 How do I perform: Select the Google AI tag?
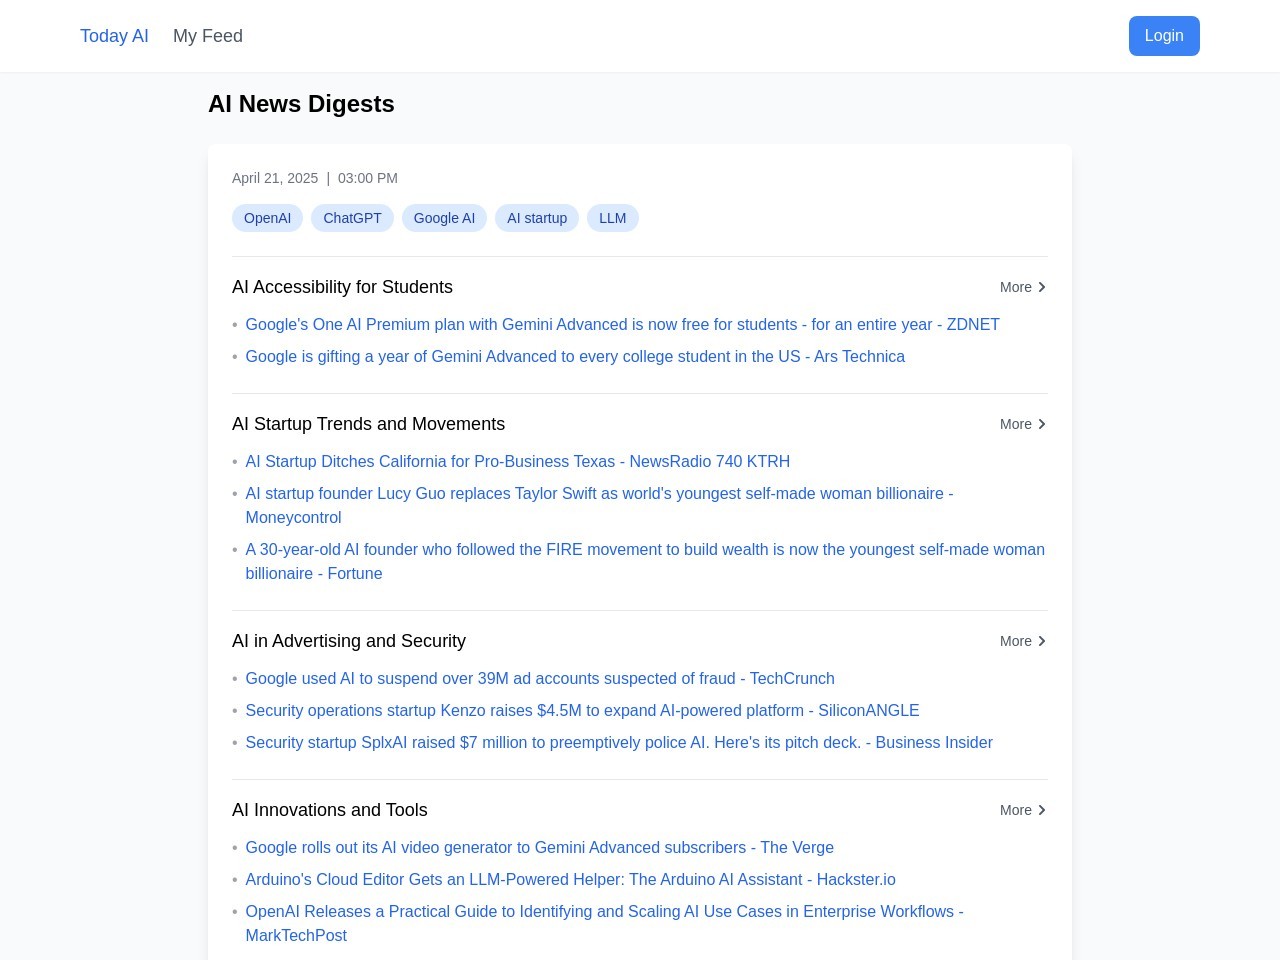[x=444, y=218]
